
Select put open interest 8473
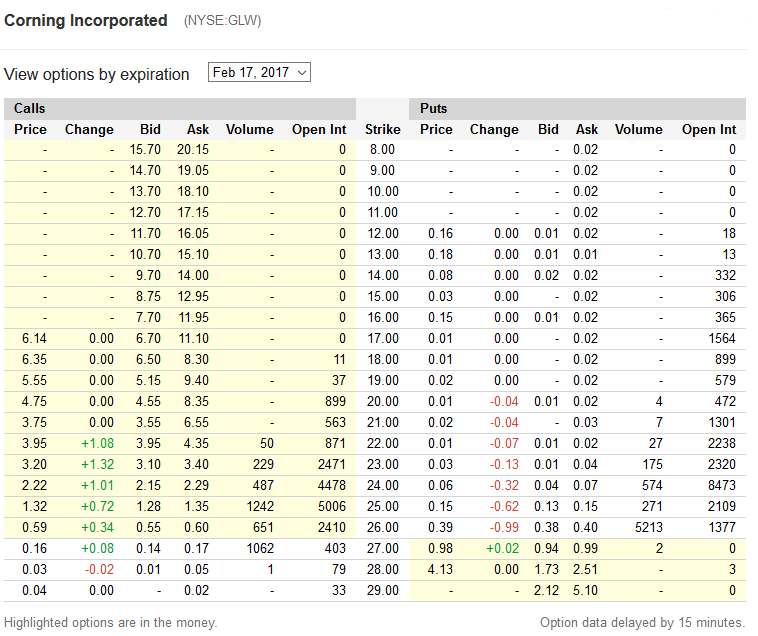(722, 486)
